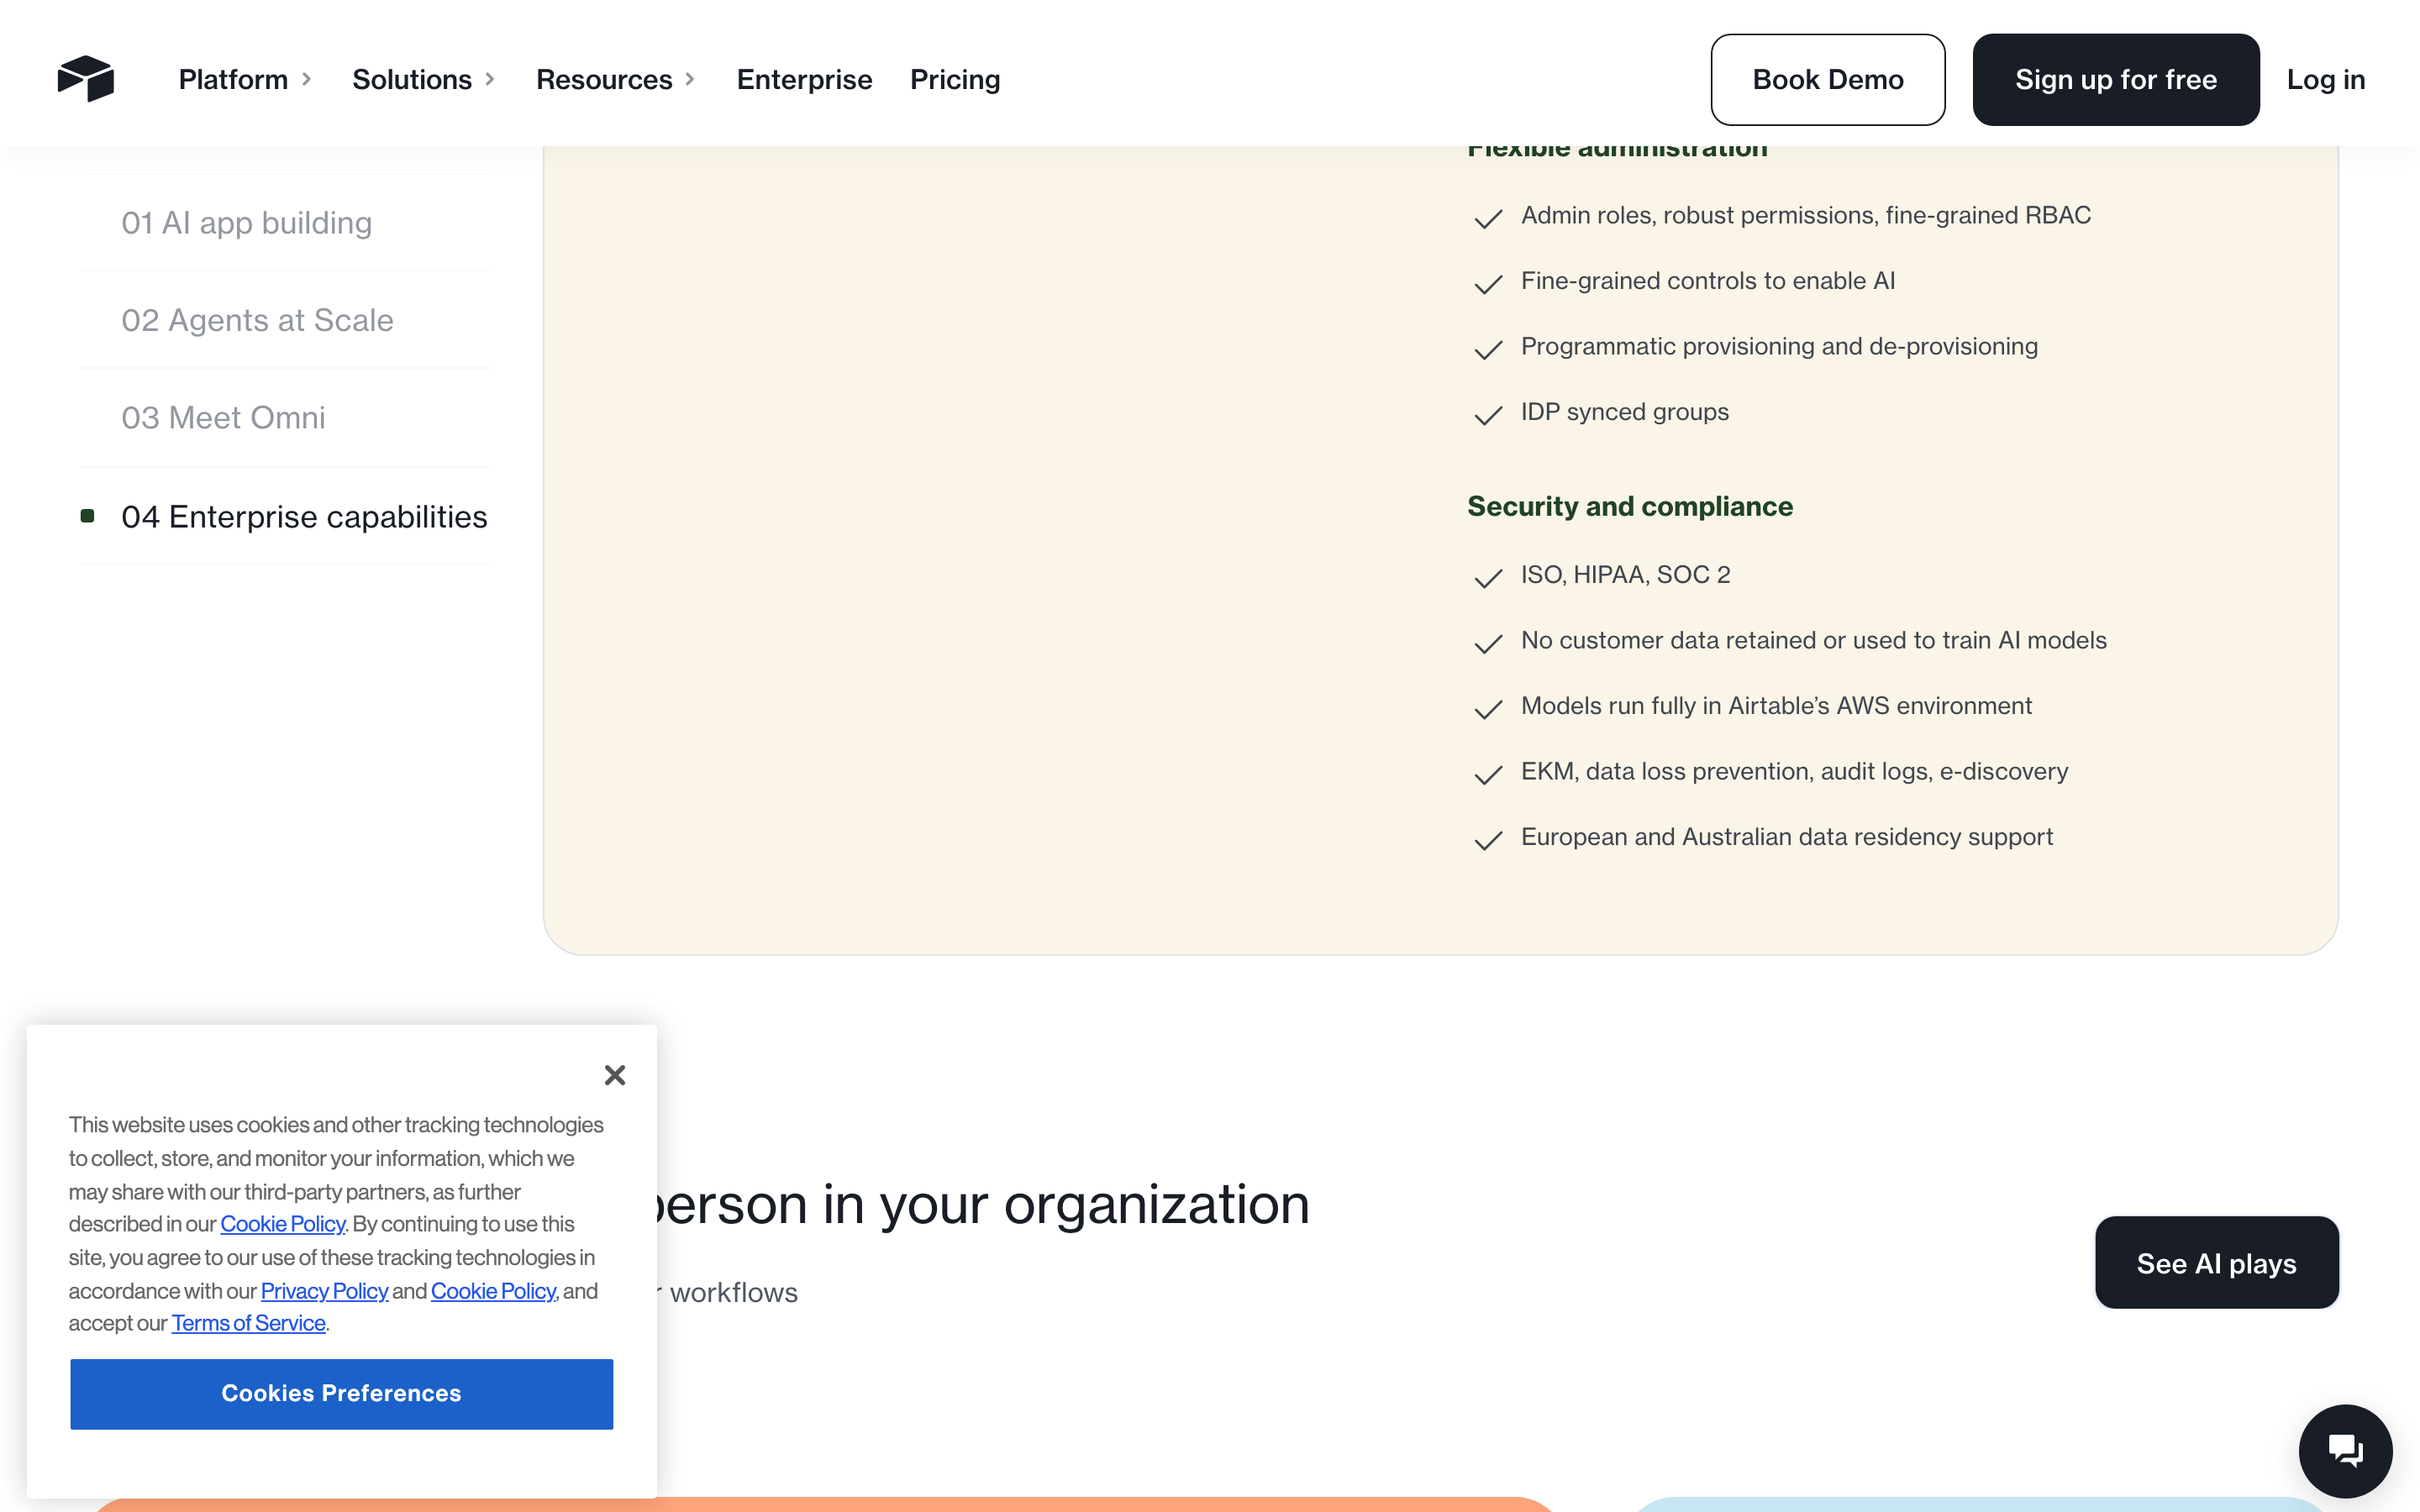Image resolution: width=2420 pixels, height=1512 pixels.
Task: Click the Security and compliance heading
Action: pyautogui.click(x=1629, y=507)
